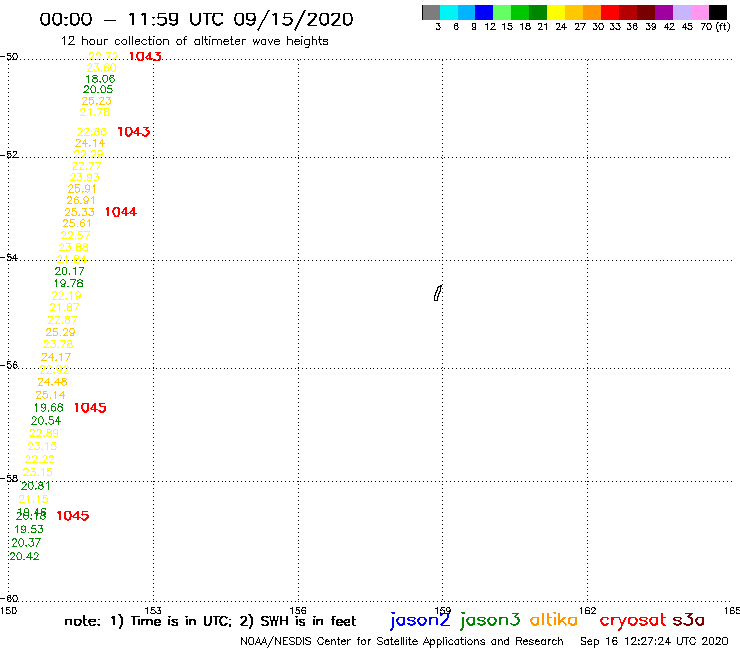Click the wave height value 25.23
740x650 pixels.
96,101
